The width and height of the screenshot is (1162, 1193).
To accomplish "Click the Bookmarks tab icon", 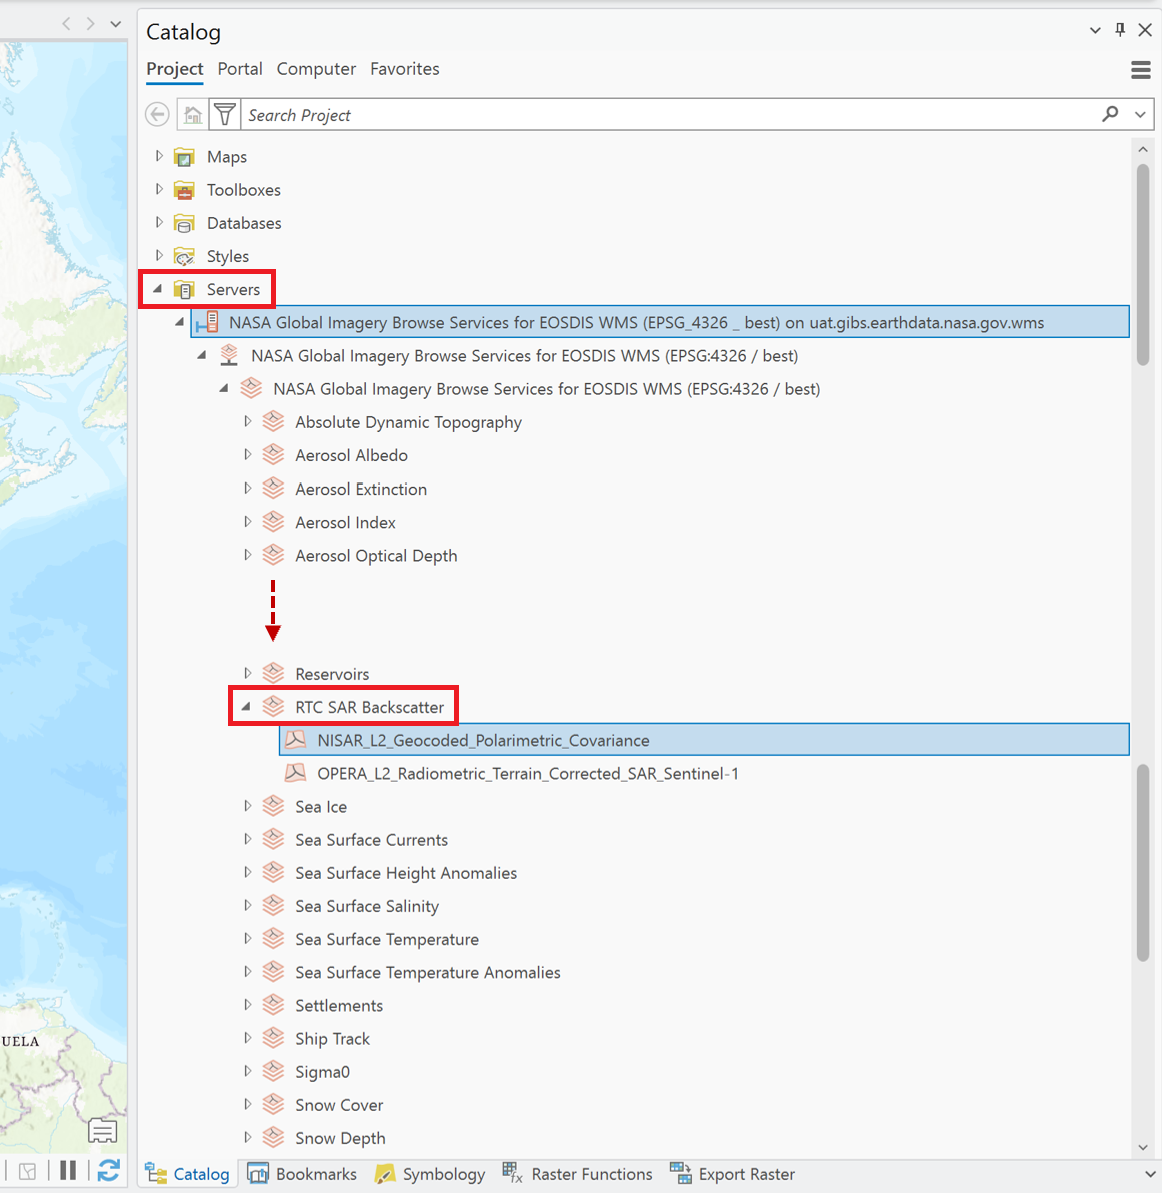I will click(258, 1174).
